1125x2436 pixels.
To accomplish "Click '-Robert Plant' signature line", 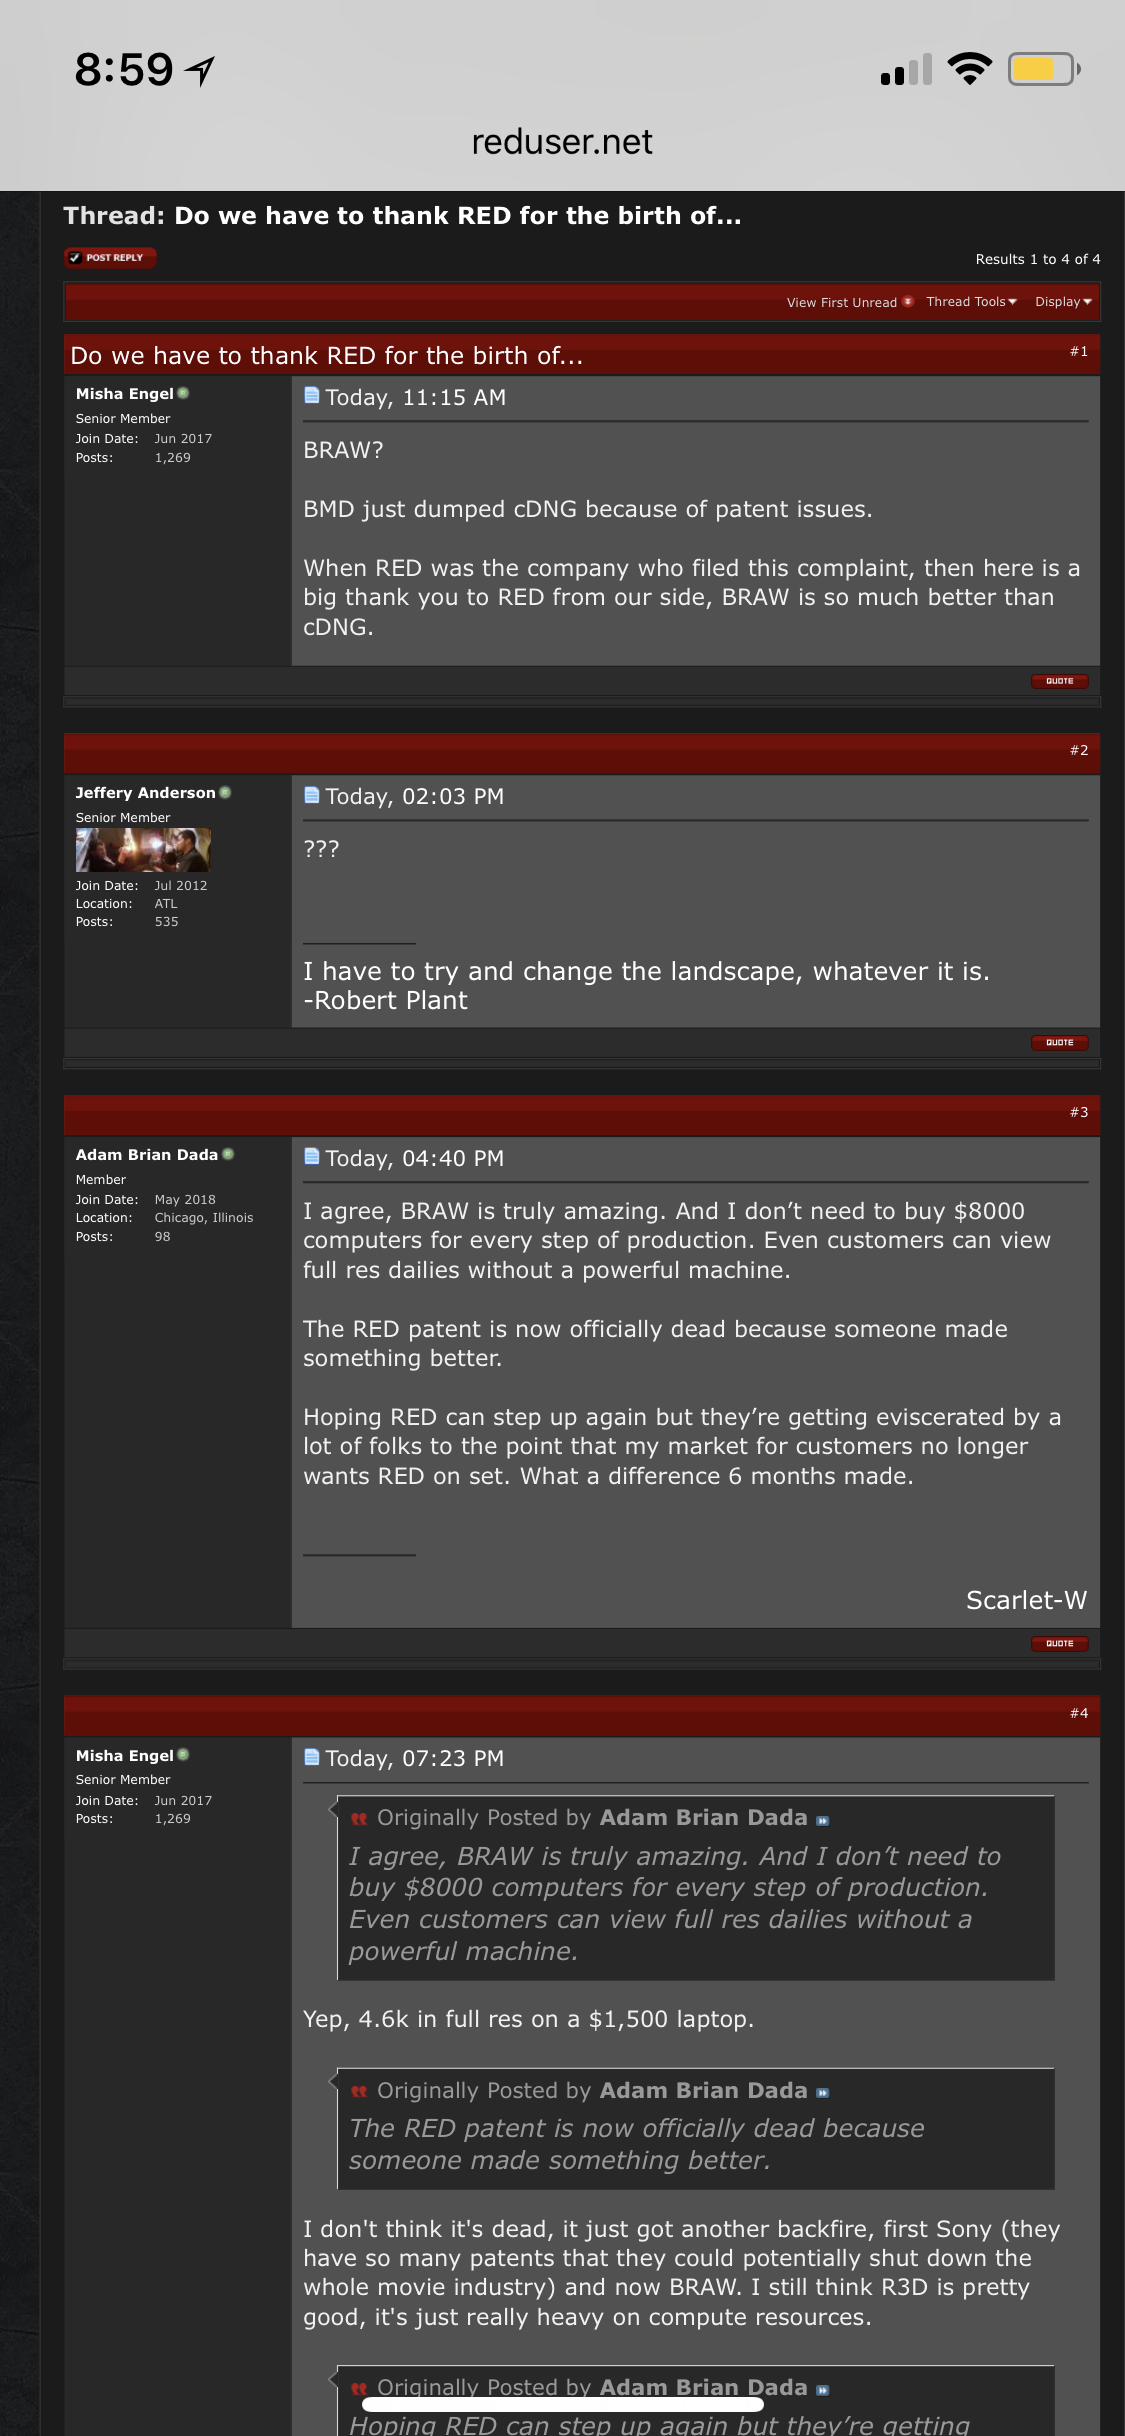I will (385, 1001).
